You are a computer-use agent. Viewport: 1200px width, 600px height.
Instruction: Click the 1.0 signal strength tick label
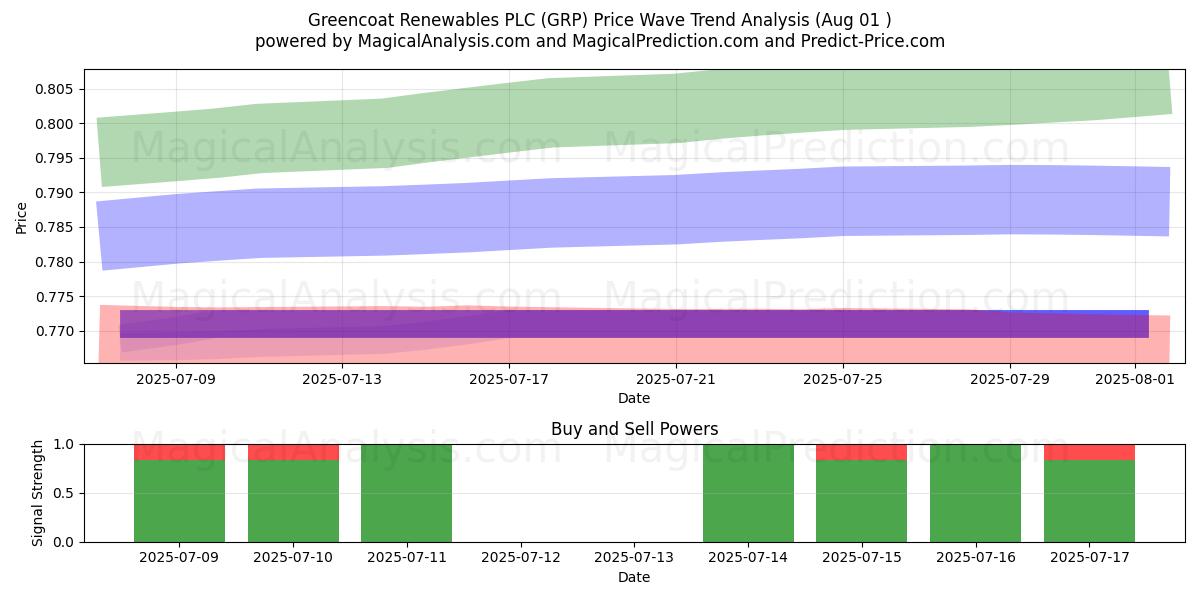[x=64, y=444]
